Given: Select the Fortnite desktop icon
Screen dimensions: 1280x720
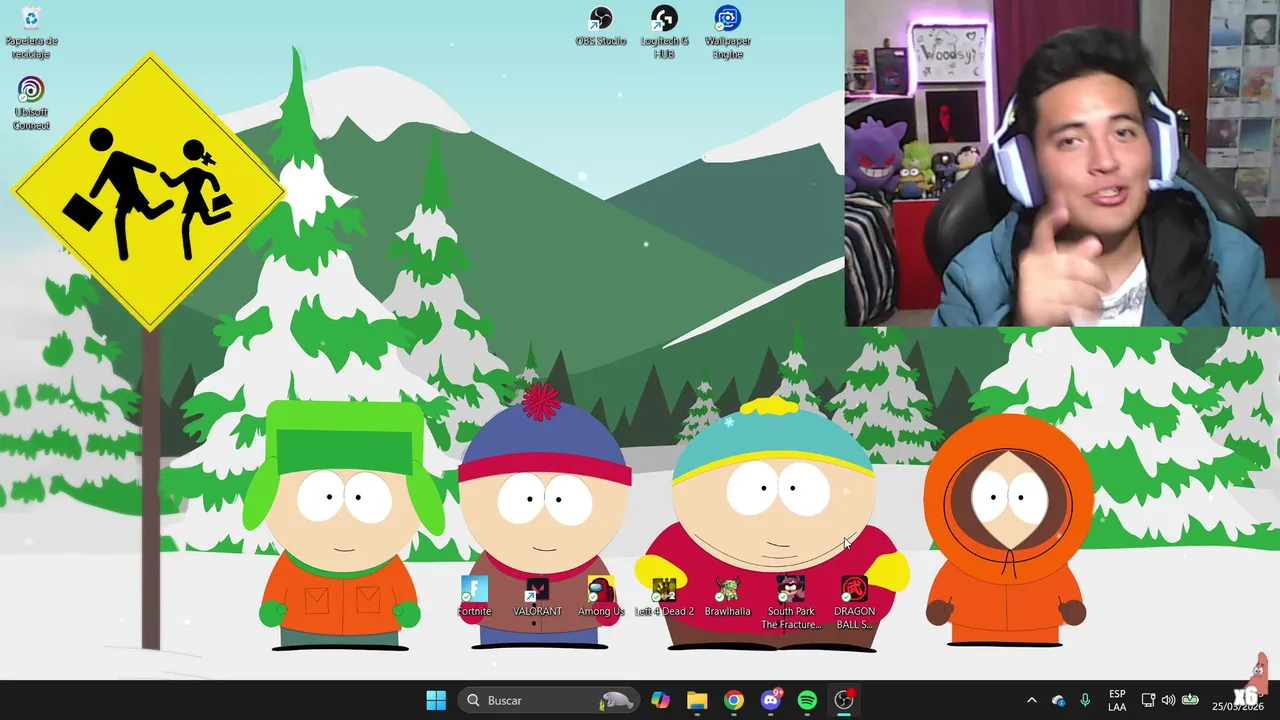Looking at the screenshot, I should pyautogui.click(x=474, y=596).
